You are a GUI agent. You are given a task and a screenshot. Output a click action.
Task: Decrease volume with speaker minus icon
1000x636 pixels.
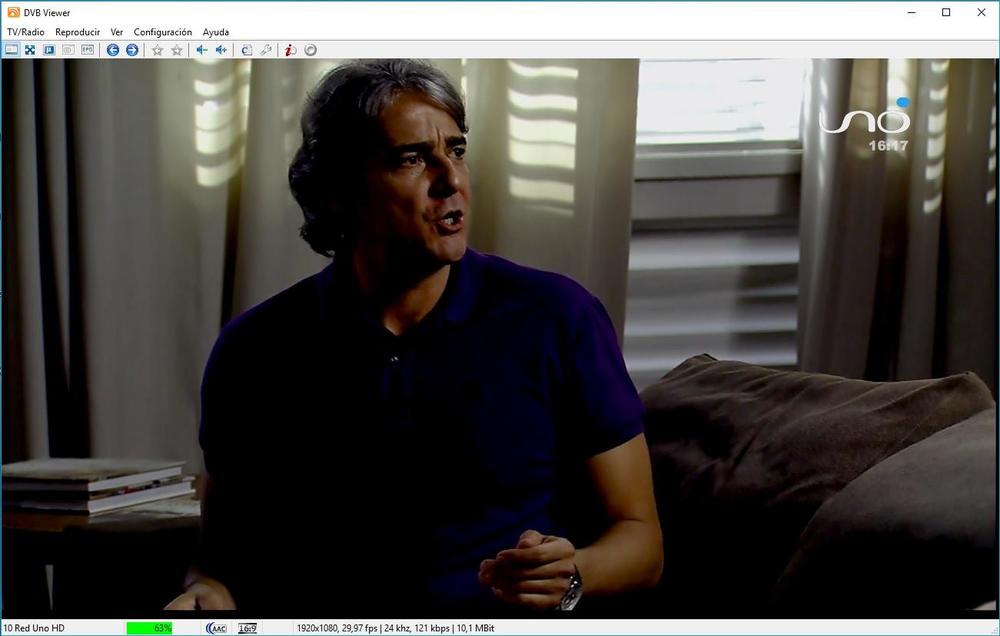tap(202, 50)
